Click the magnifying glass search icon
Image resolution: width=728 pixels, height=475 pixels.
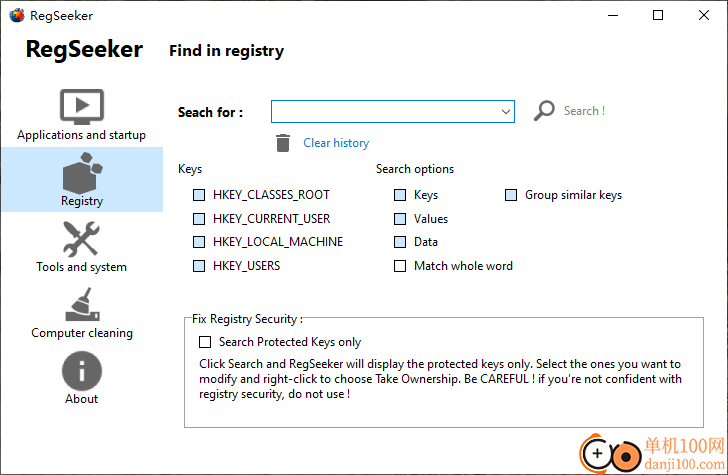(544, 111)
